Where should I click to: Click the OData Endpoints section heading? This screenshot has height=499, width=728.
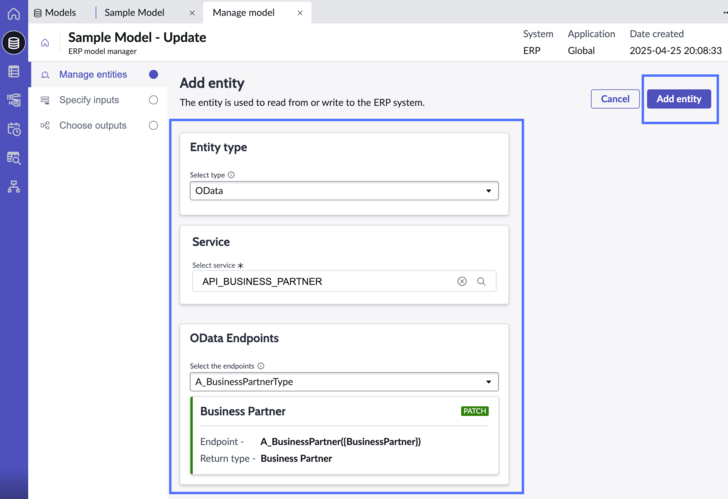point(234,338)
